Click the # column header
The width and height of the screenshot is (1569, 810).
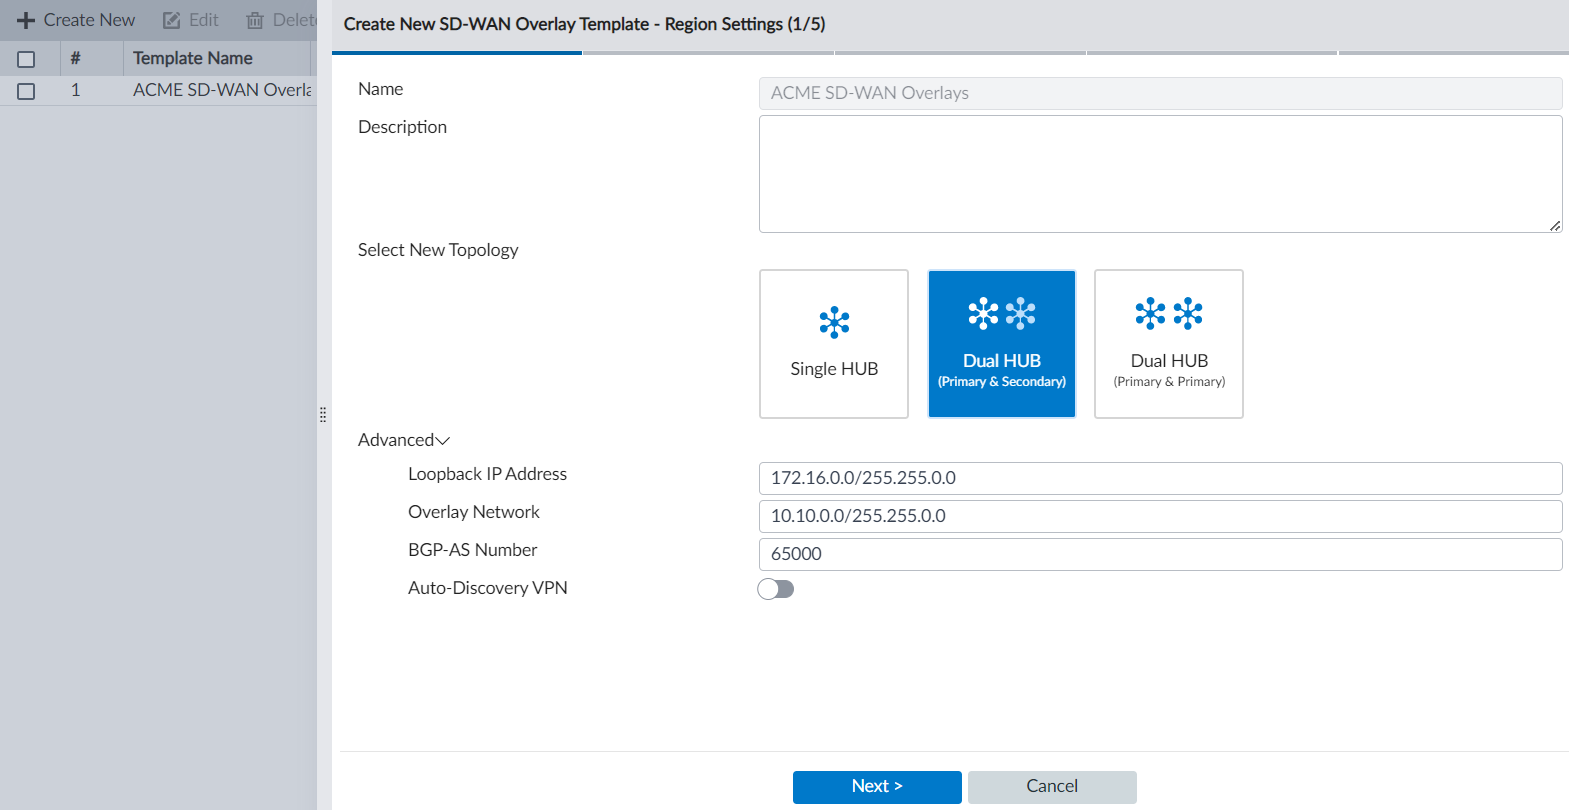coord(75,58)
